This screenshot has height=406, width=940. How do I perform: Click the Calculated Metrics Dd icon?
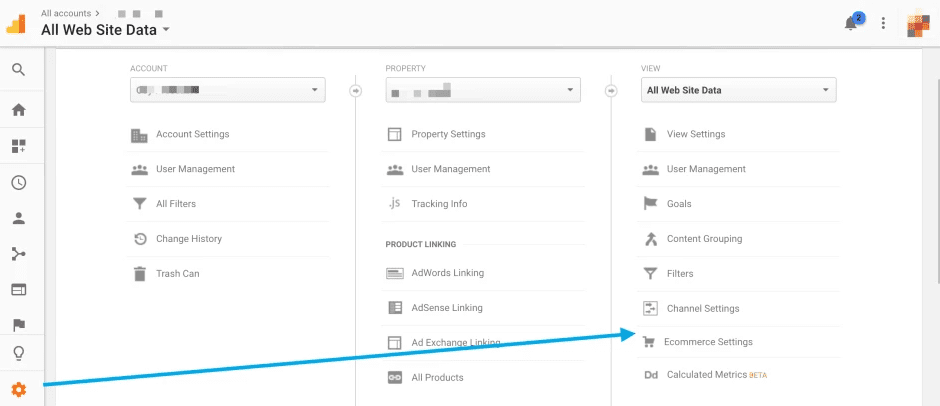coord(650,375)
